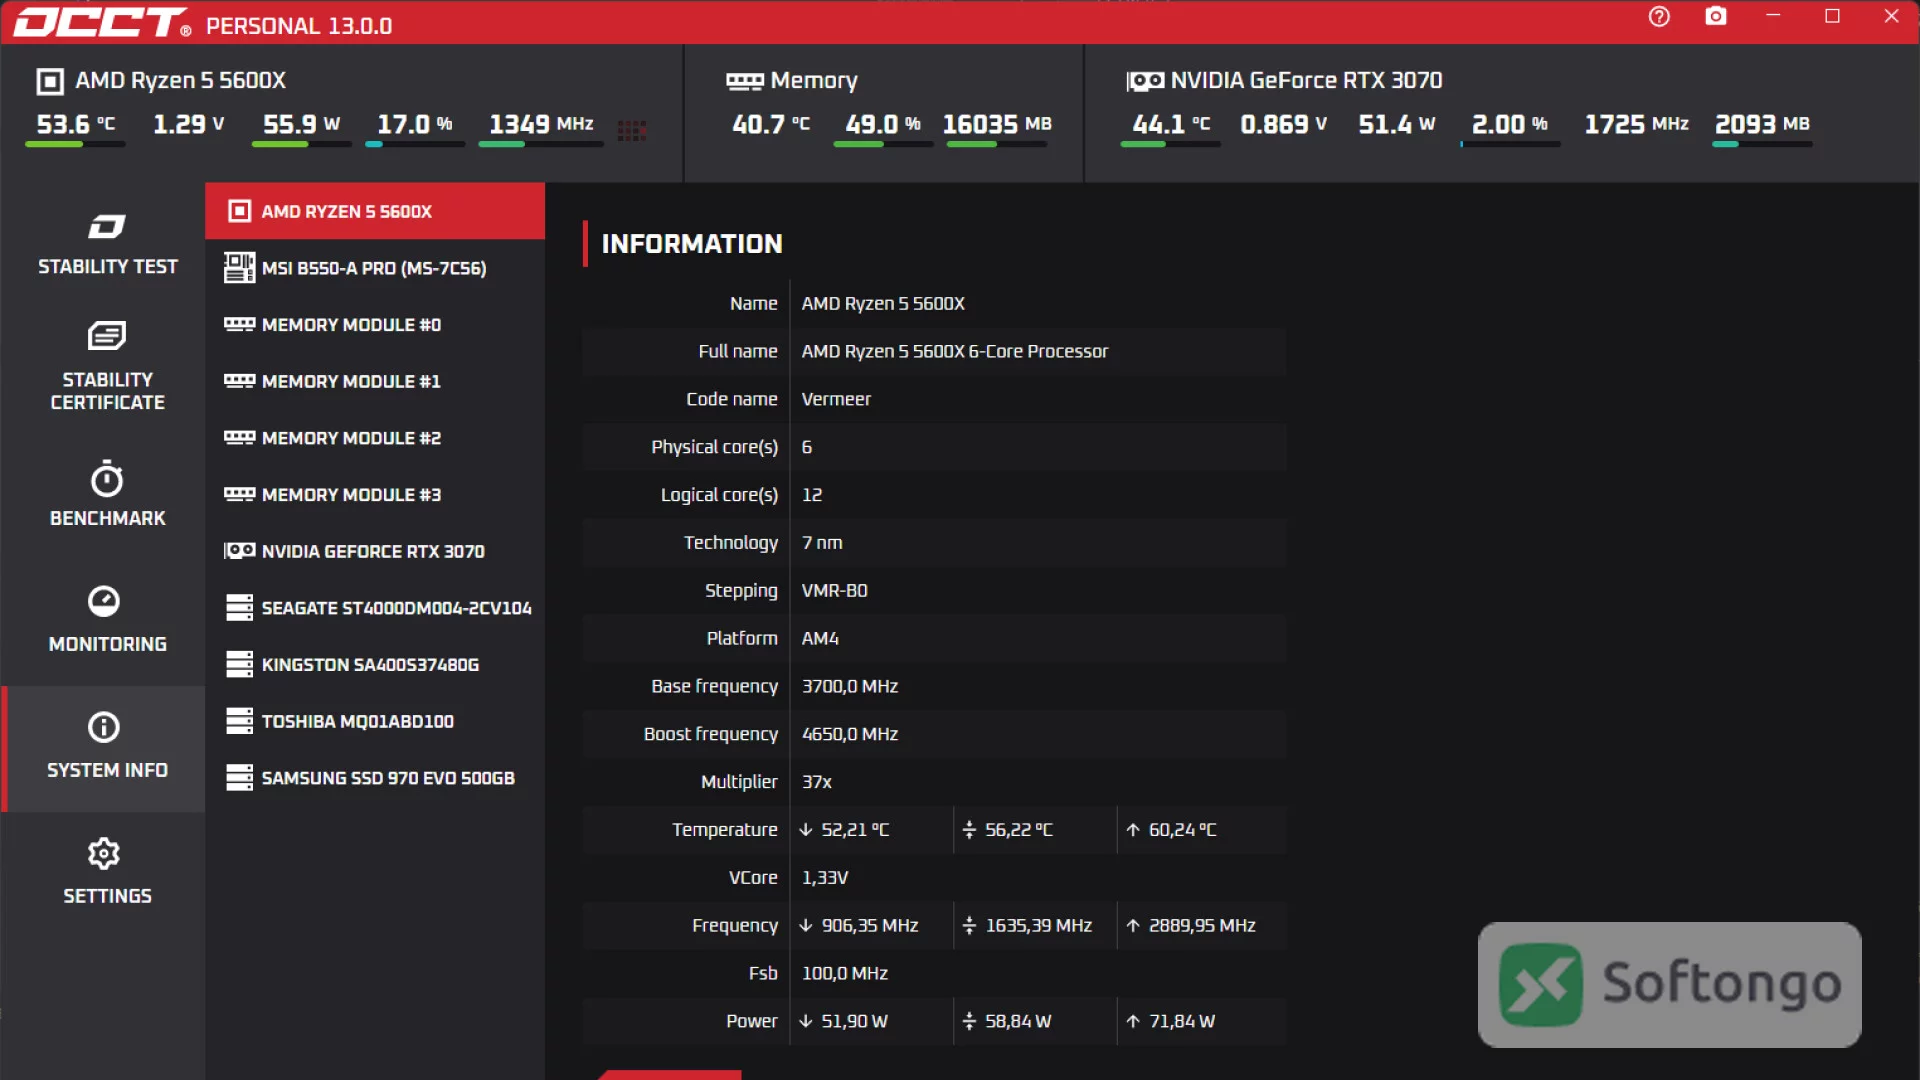1920x1080 pixels.
Task: Click the GPU clock 1725 MHz reading
Action: (1636, 124)
